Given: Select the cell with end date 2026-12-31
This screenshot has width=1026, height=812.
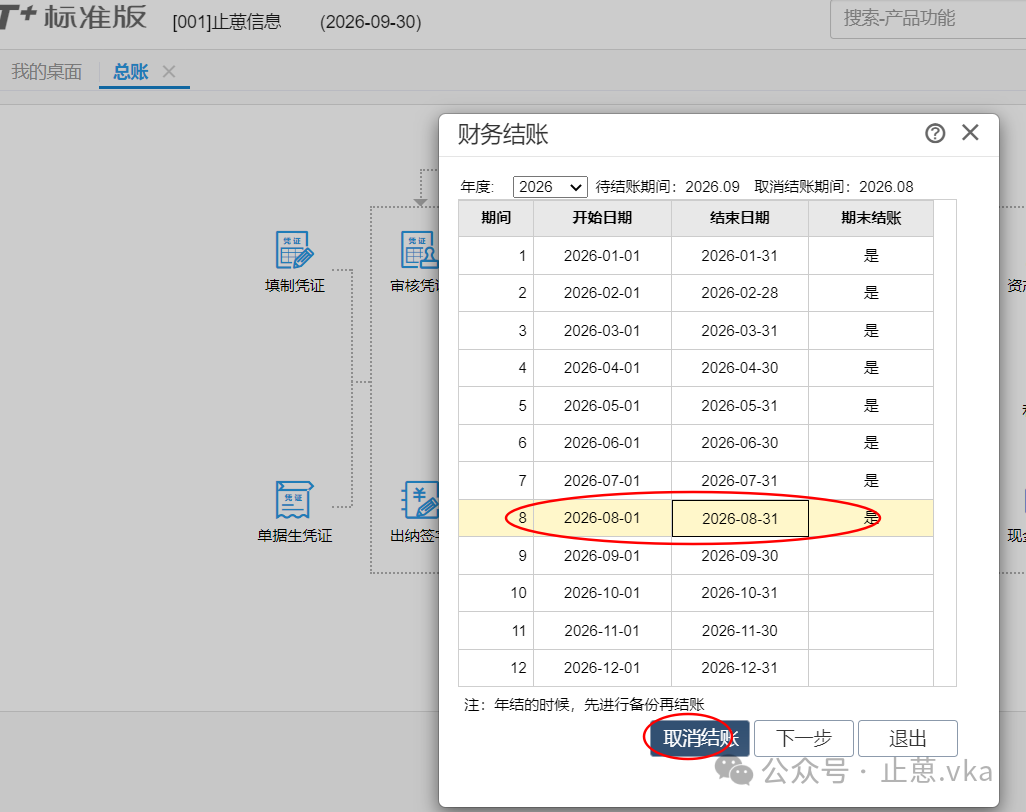Looking at the screenshot, I should [739, 668].
